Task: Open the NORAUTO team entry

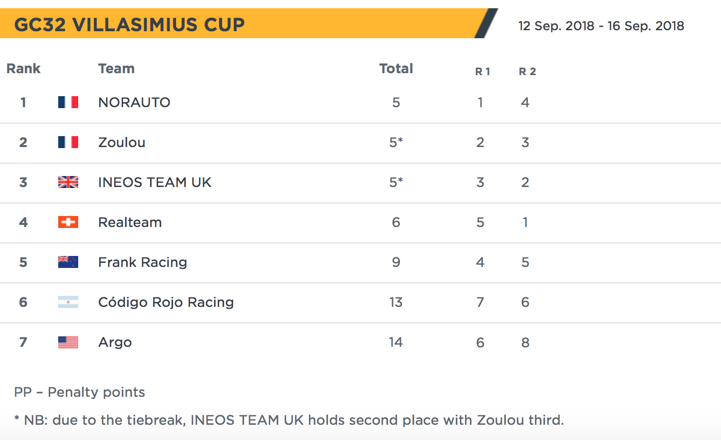Action: (134, 102)
